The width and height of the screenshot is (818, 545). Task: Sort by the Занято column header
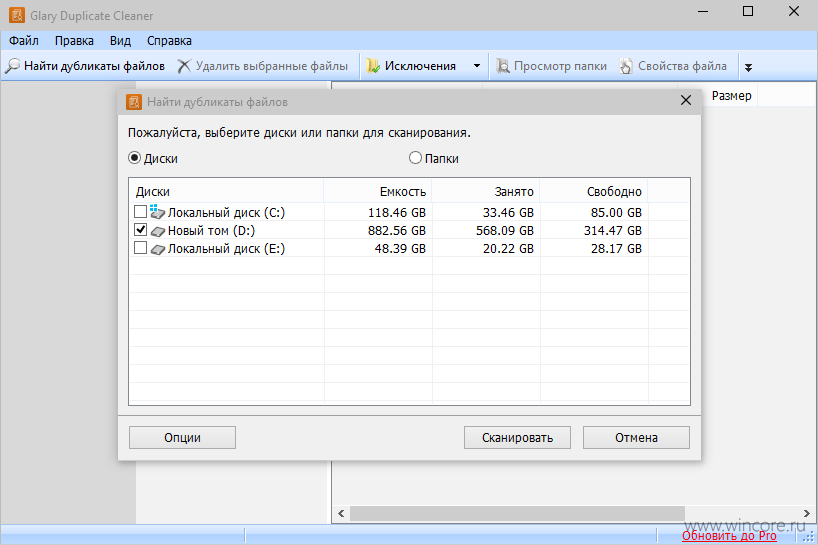tap(486, 191)
